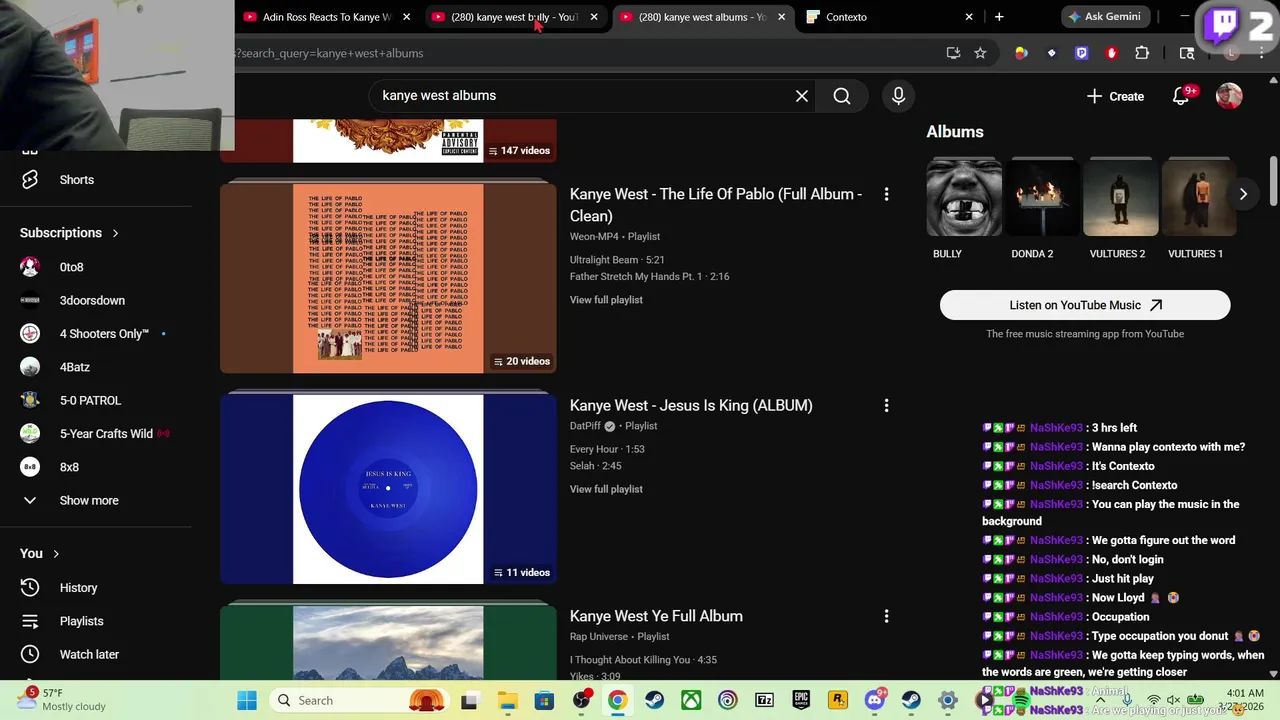Click the magnifying glass search button

pos(842,96)
